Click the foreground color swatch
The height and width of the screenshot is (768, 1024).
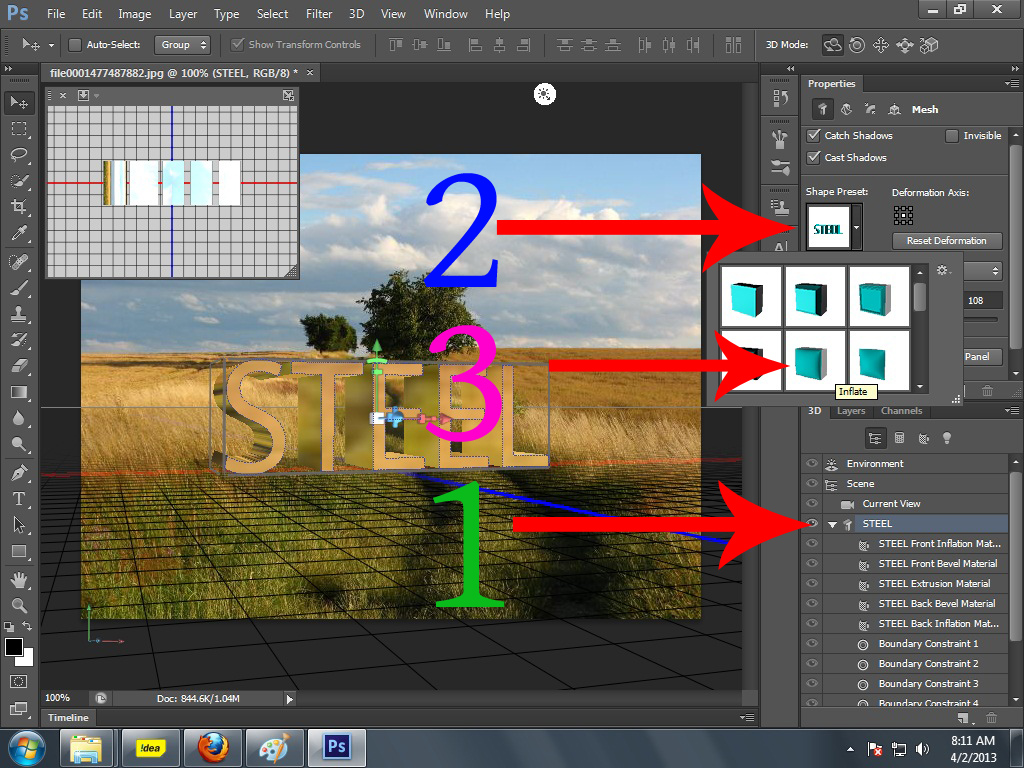[14, 648]
